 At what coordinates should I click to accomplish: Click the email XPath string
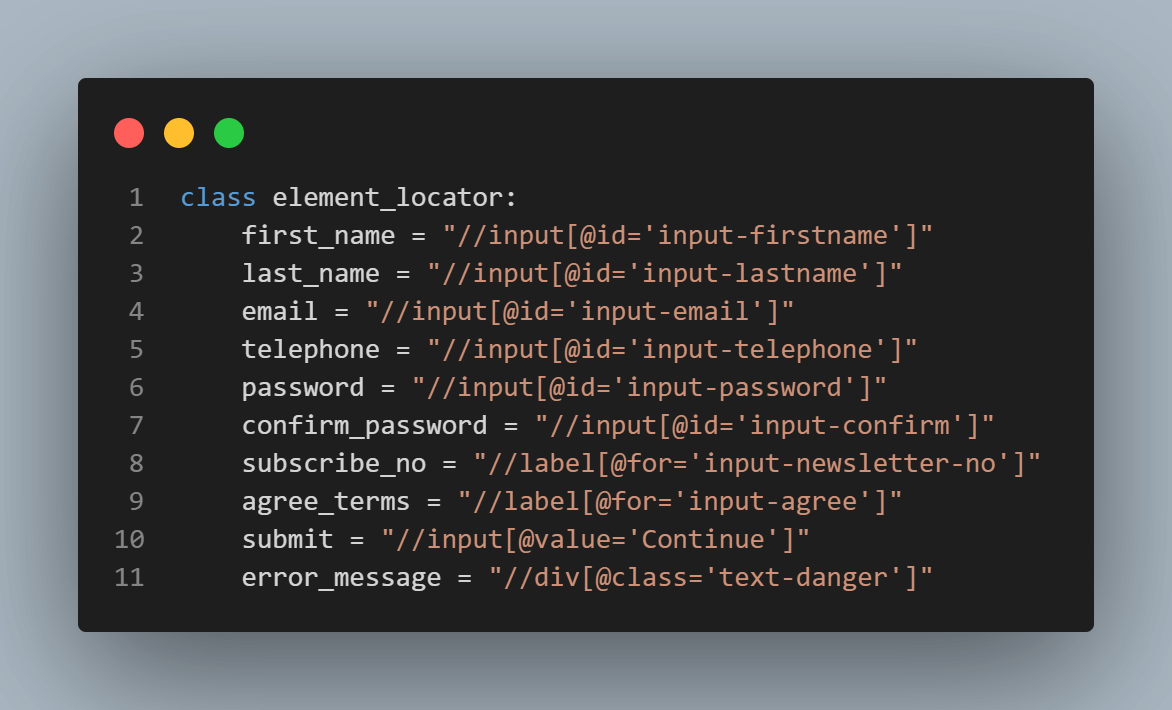pyautogui.click(x=579, y=312)
